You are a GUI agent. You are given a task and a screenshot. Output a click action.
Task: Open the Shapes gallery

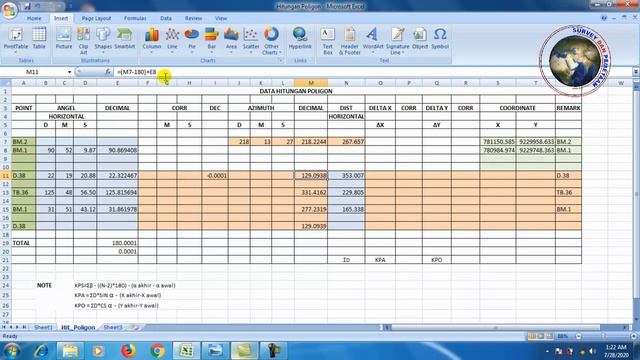pyautogui.click(x=103, y=41)
